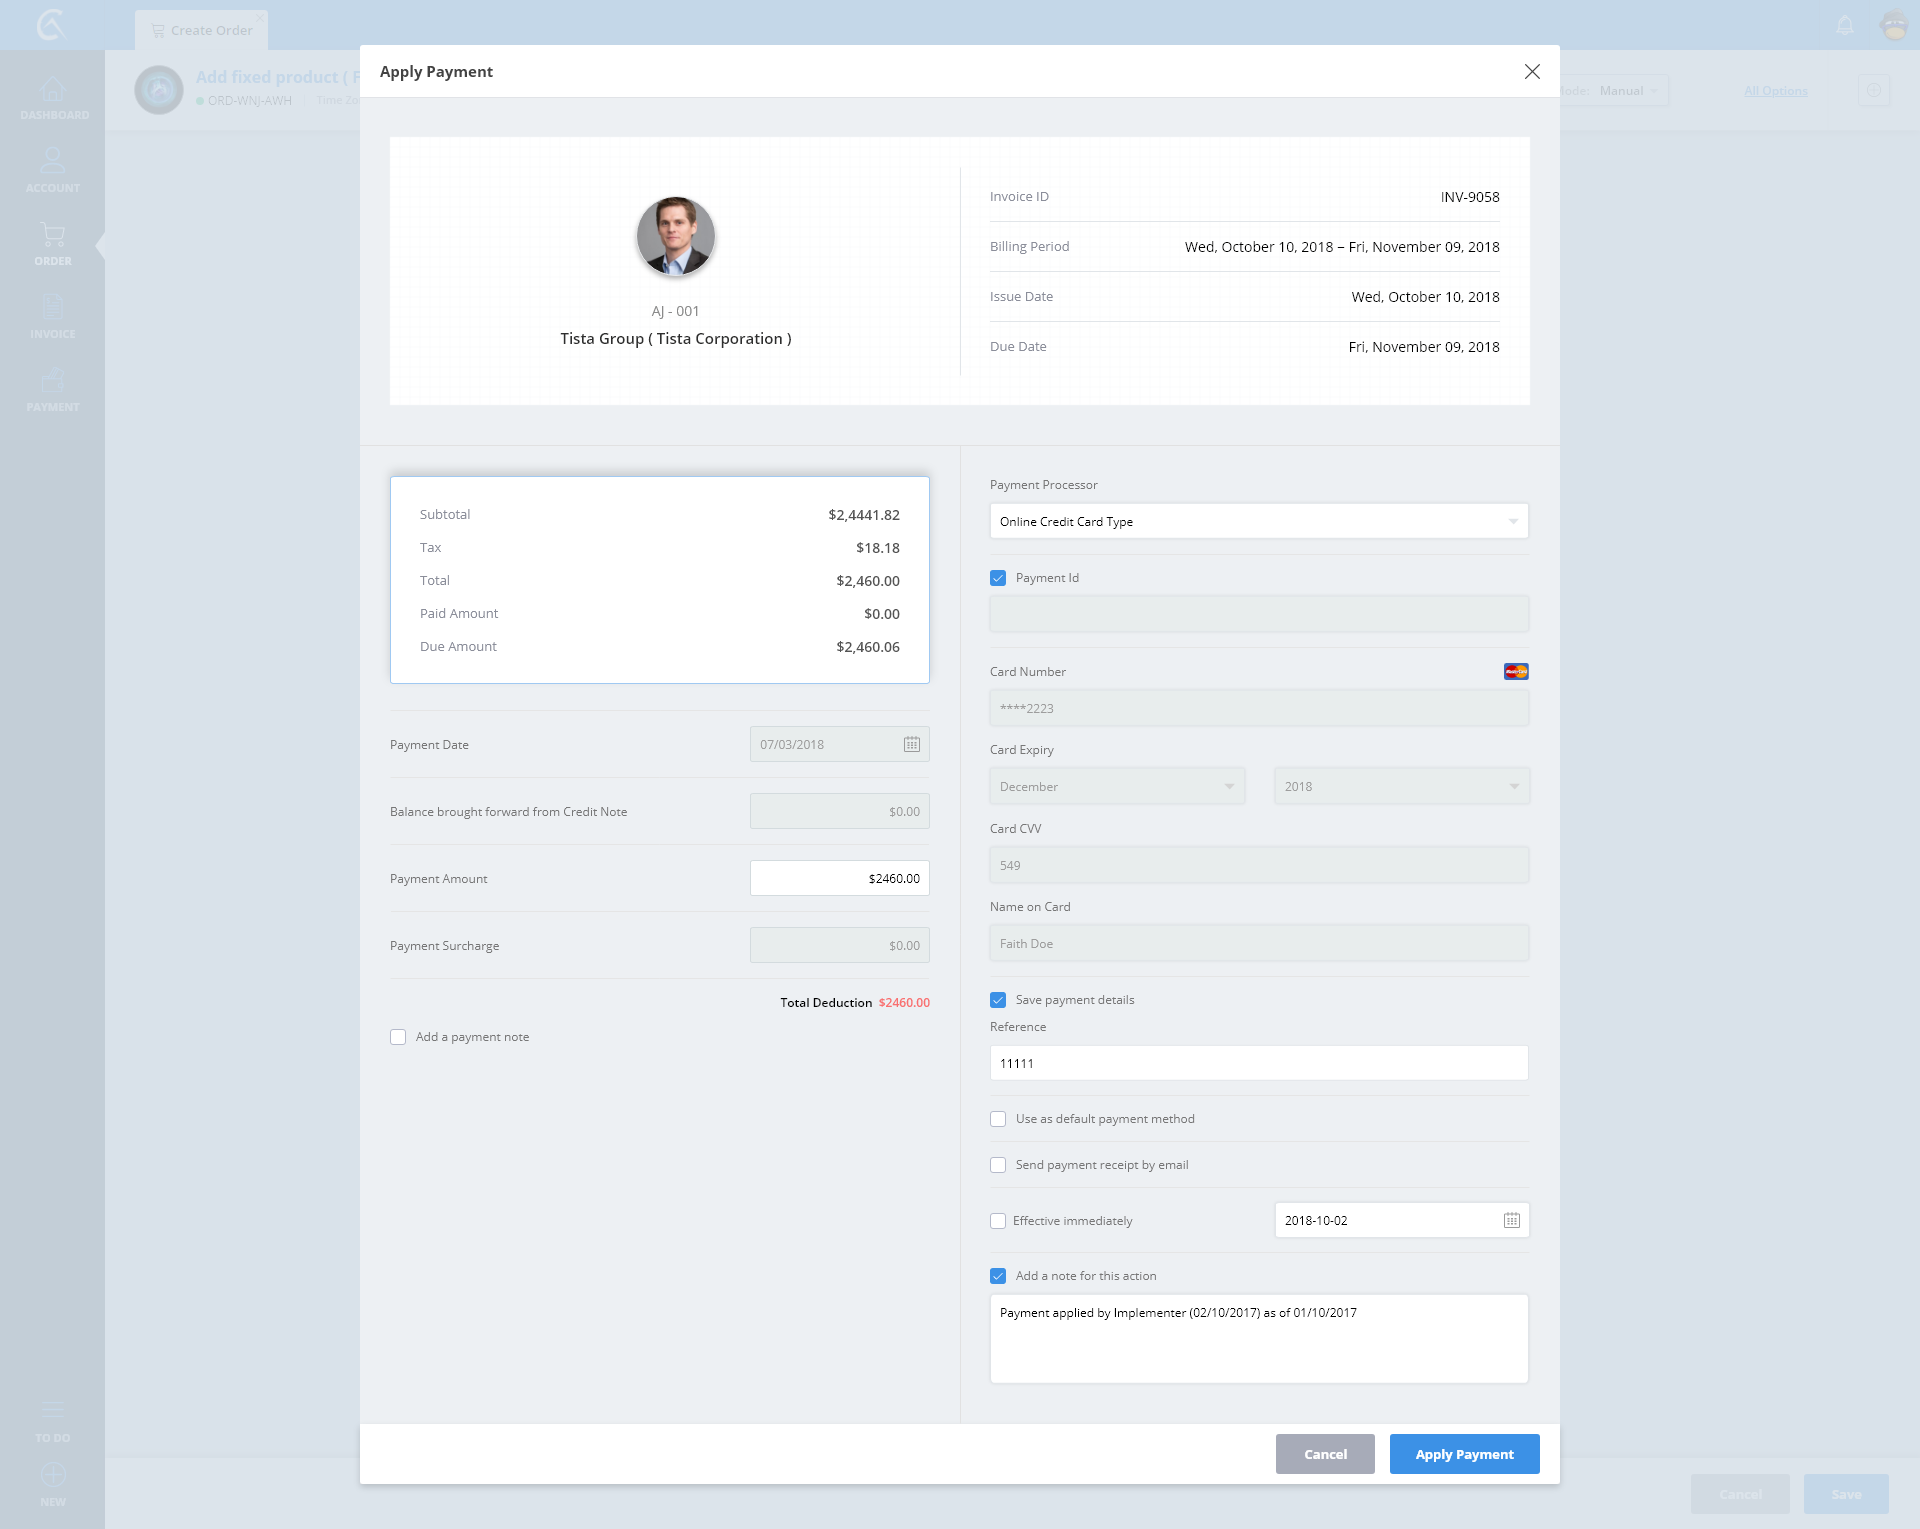Open the Payment Date calendar picker
Viewport: 1920px width, 1529px height.
911,744
